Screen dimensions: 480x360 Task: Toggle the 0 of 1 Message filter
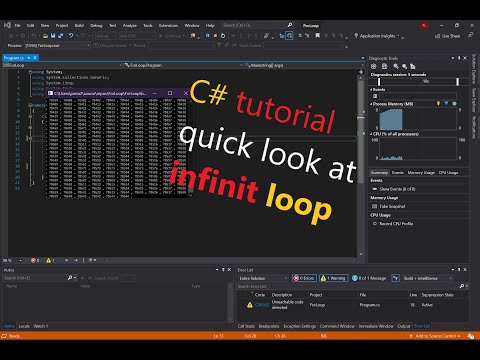click(369, 278)
